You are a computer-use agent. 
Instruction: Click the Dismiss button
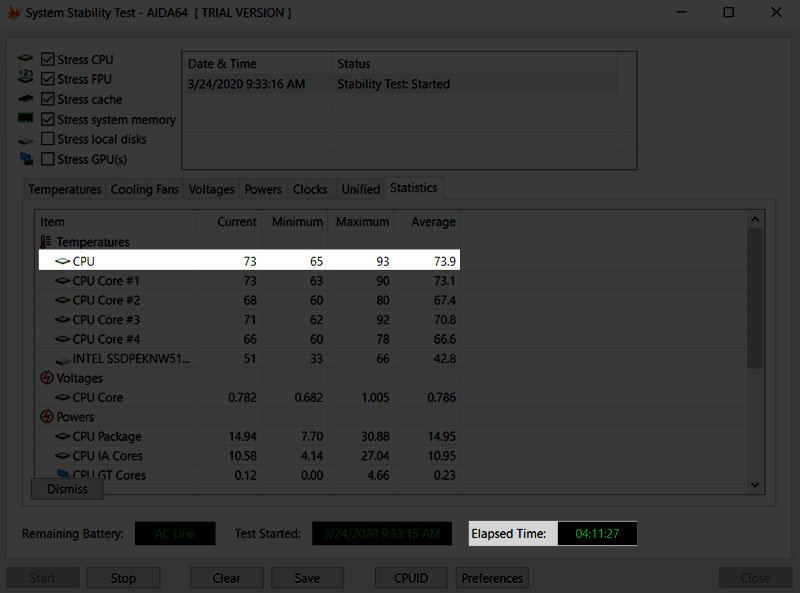67,489
